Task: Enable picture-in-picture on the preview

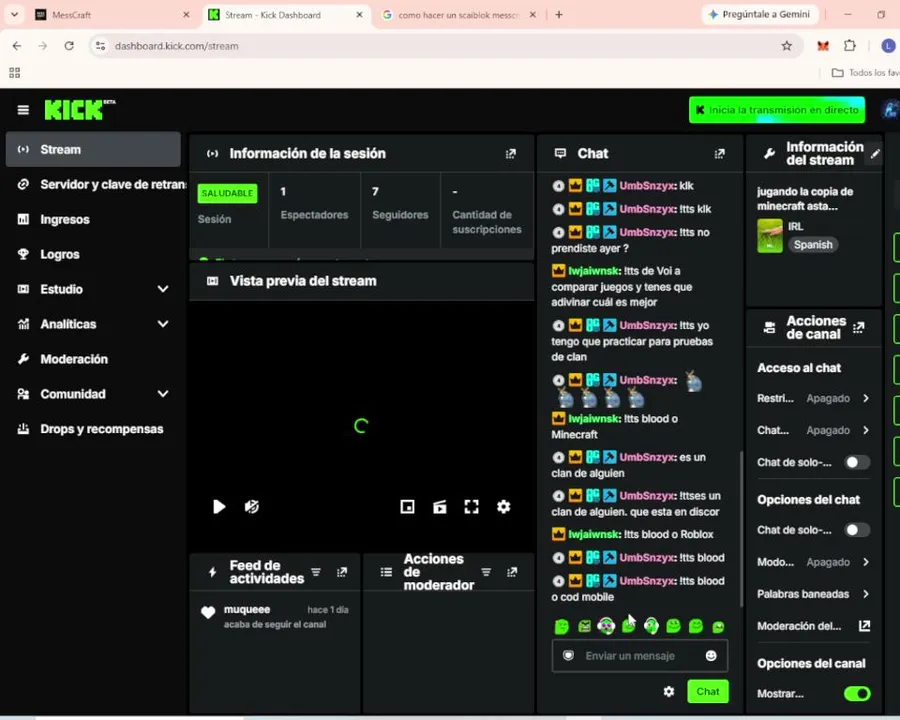Action: point(408,506)
